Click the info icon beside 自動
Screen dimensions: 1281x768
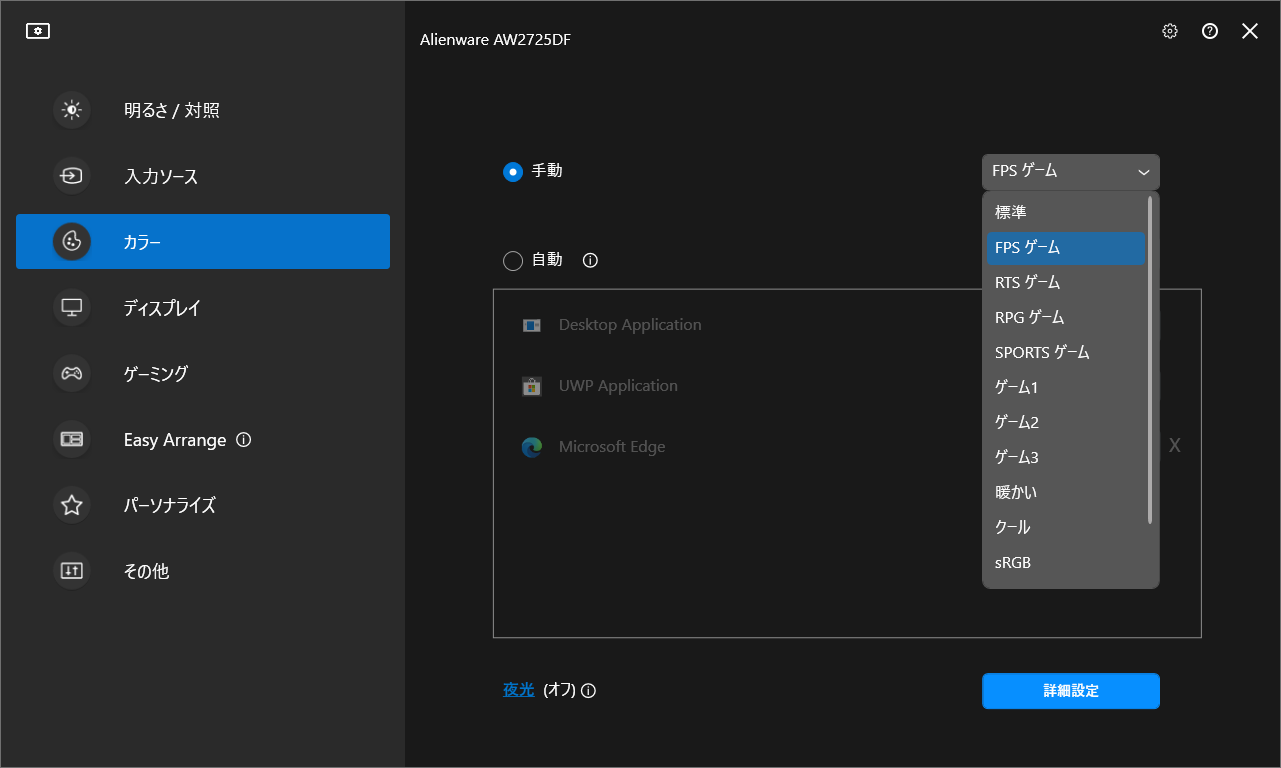[590, 260]
